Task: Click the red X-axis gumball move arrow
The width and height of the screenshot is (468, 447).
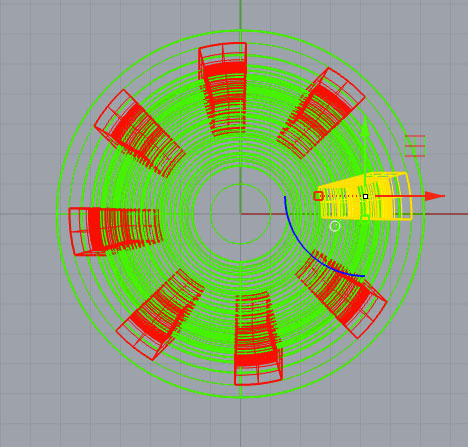Action: point(435,196)
